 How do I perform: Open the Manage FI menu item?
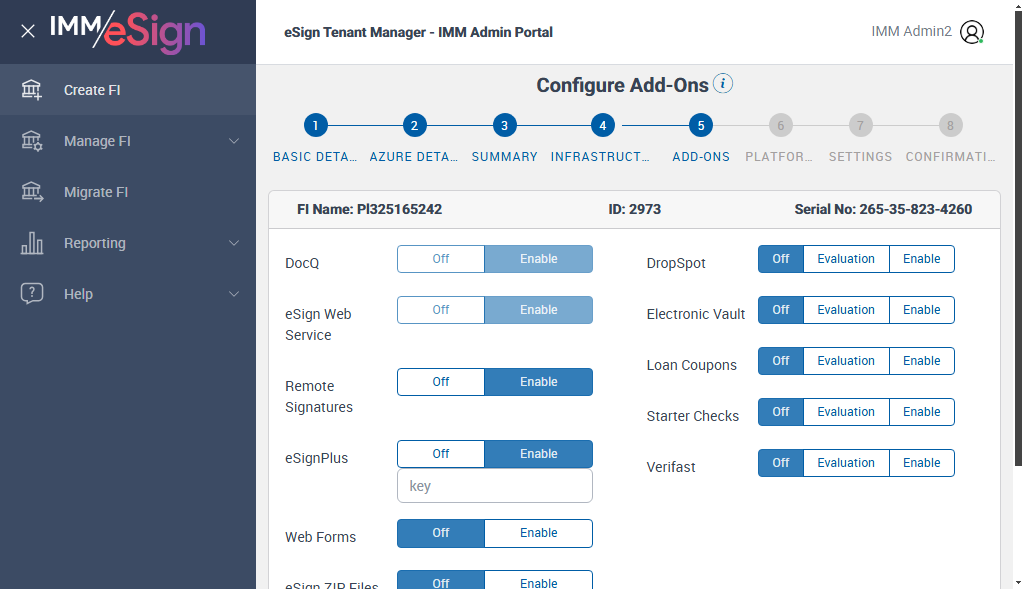[128, 140]
